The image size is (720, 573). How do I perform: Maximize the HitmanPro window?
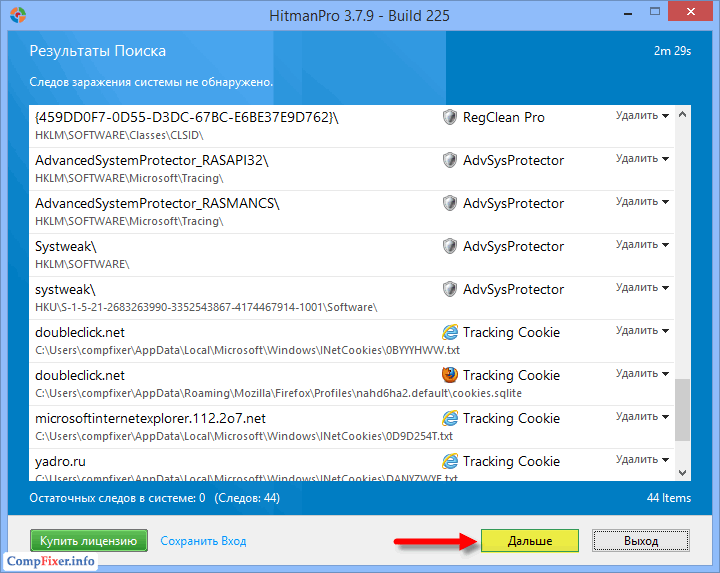coord(655,12)
